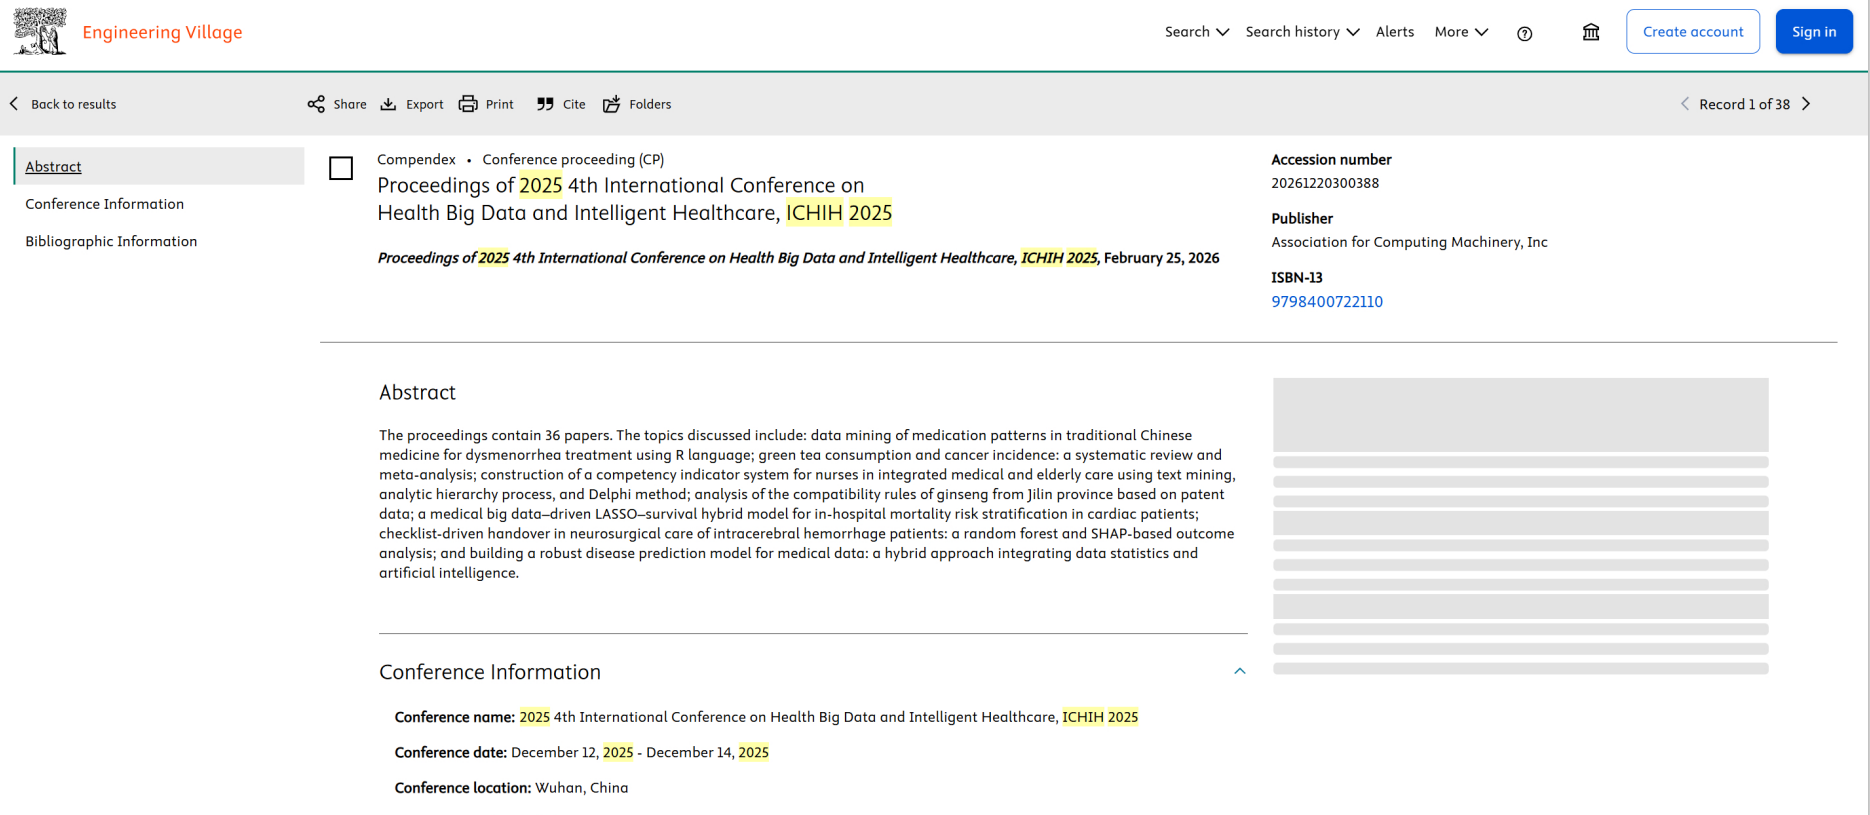Select the record checkbox beside title

pos(341,168)
